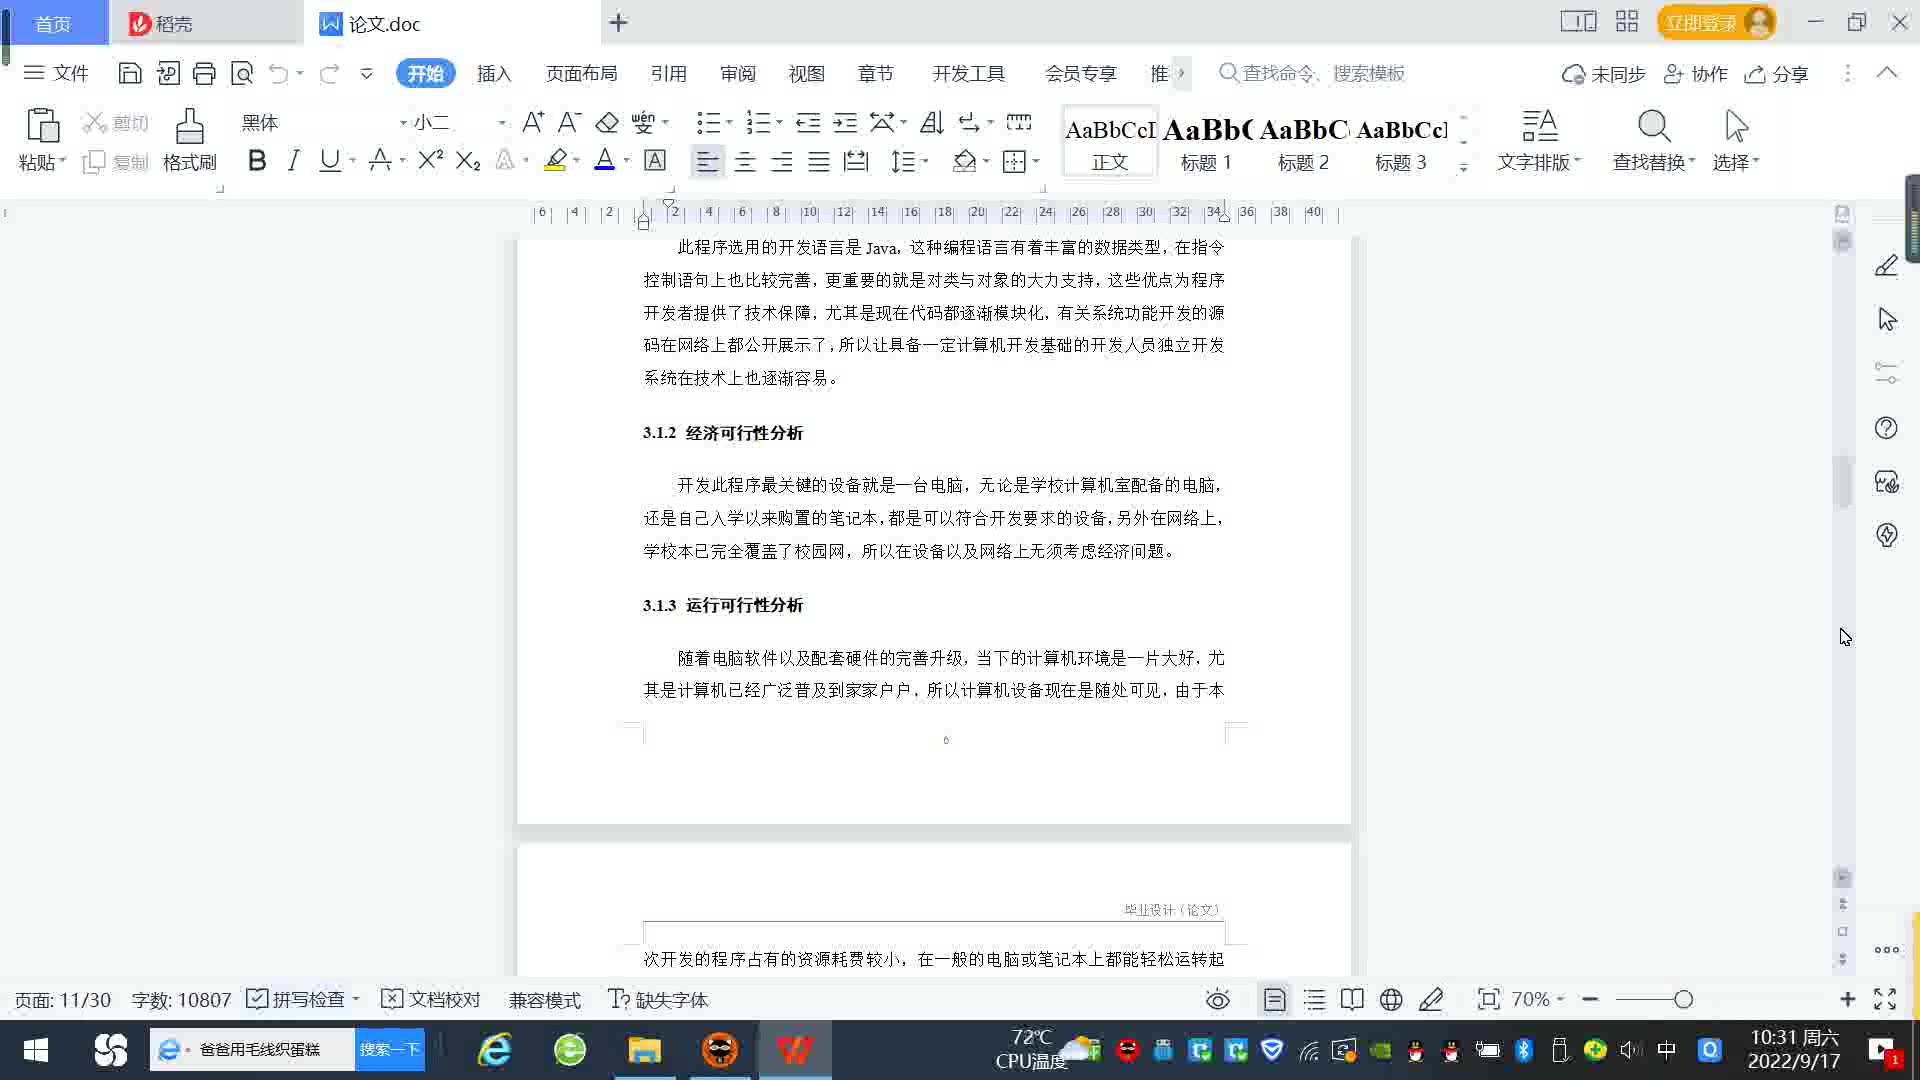Expand numbered list dropdown arrow
This screenshot has height=1080, width=1920.
click(779, 123)
